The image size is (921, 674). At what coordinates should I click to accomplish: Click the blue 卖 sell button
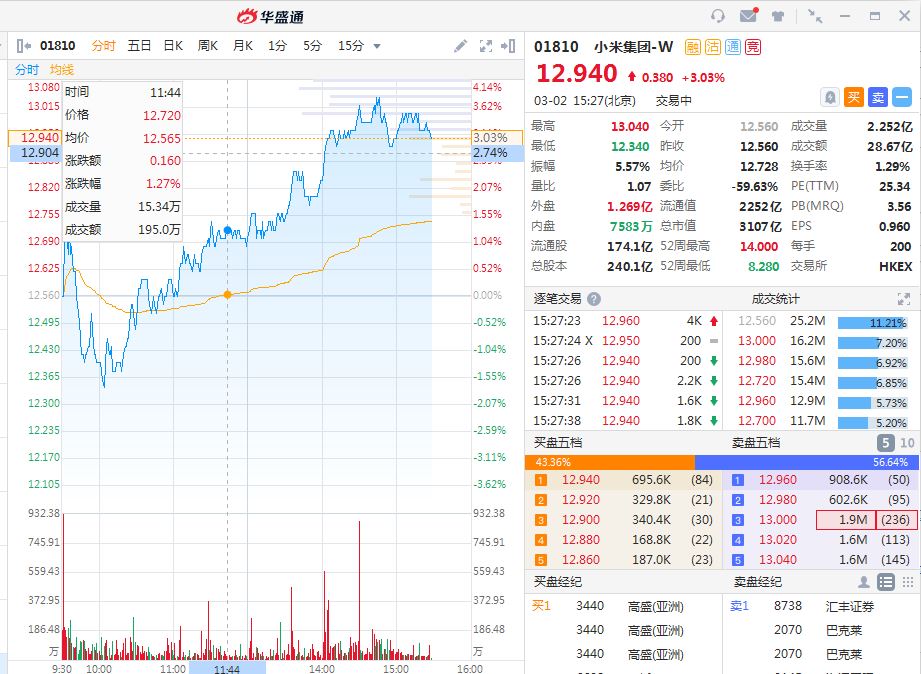point(878,97)
